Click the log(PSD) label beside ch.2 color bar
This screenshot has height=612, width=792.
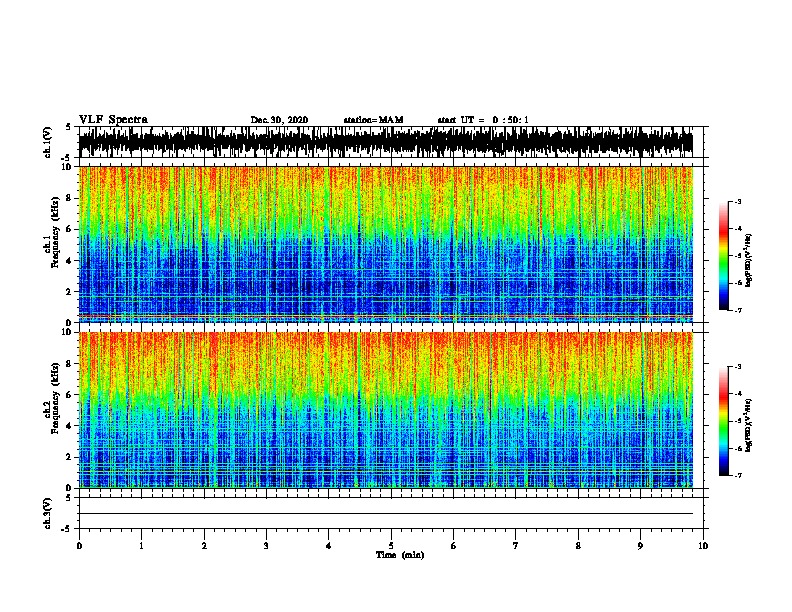pos(748,425)
